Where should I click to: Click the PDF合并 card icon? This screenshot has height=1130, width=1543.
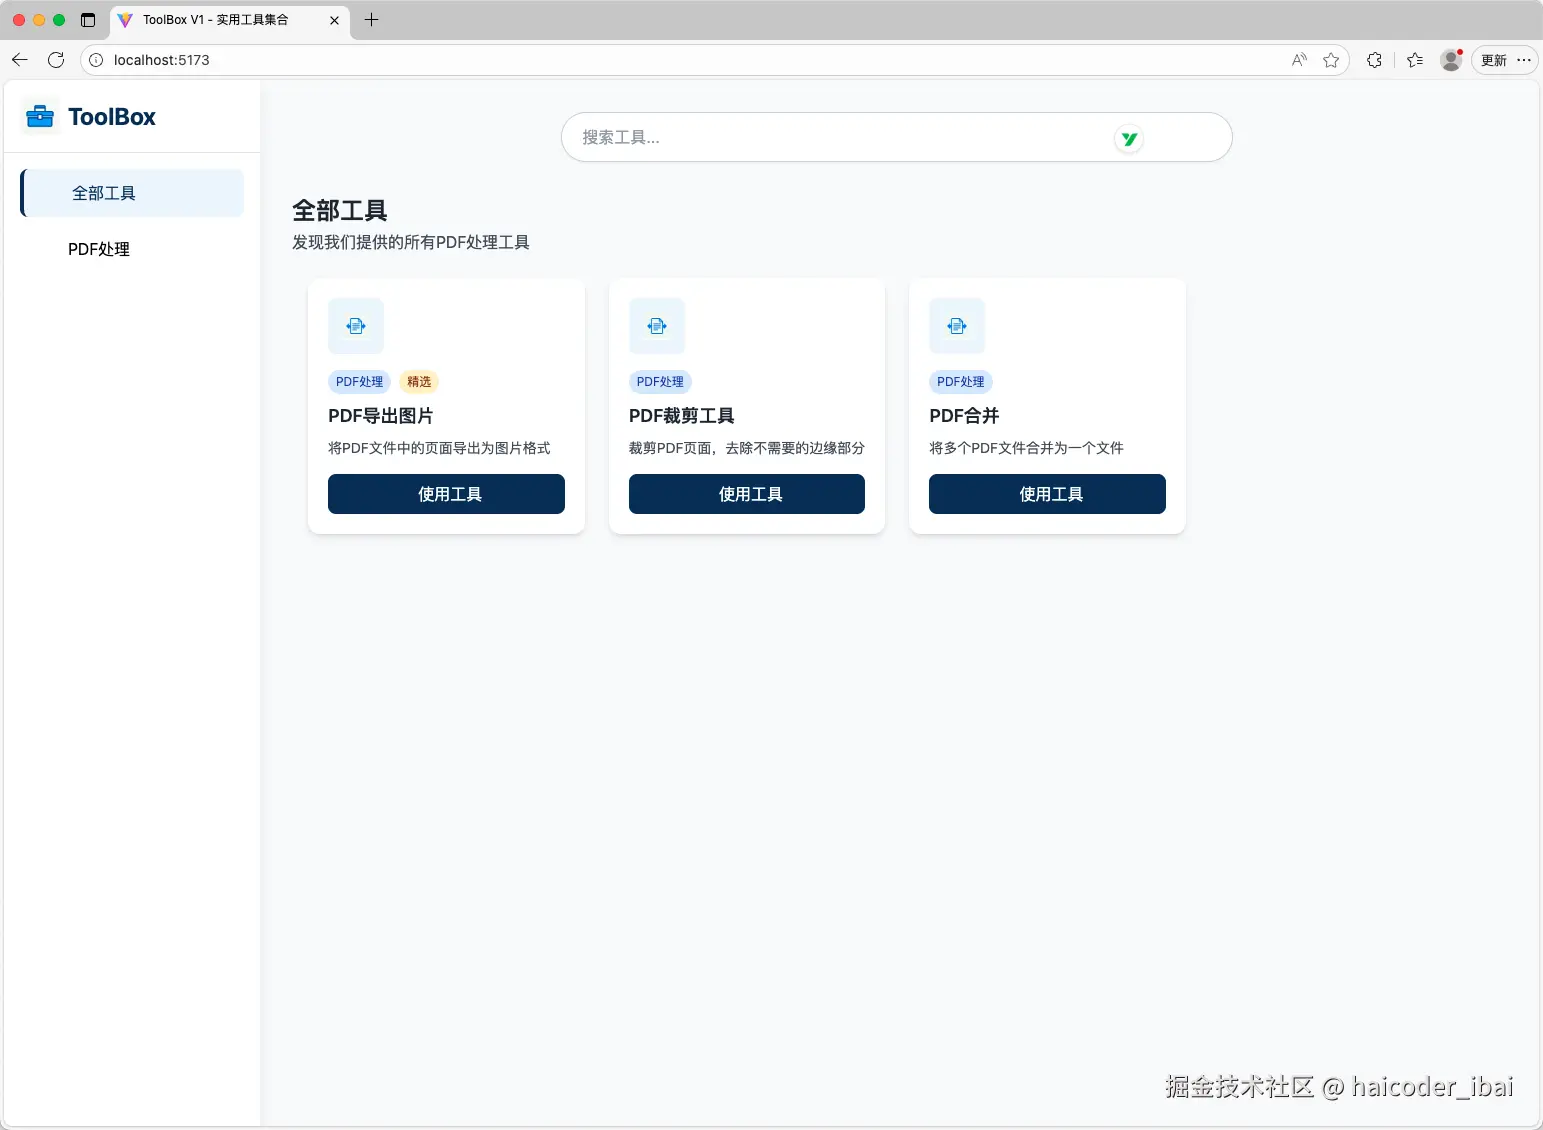pos(957,326)
